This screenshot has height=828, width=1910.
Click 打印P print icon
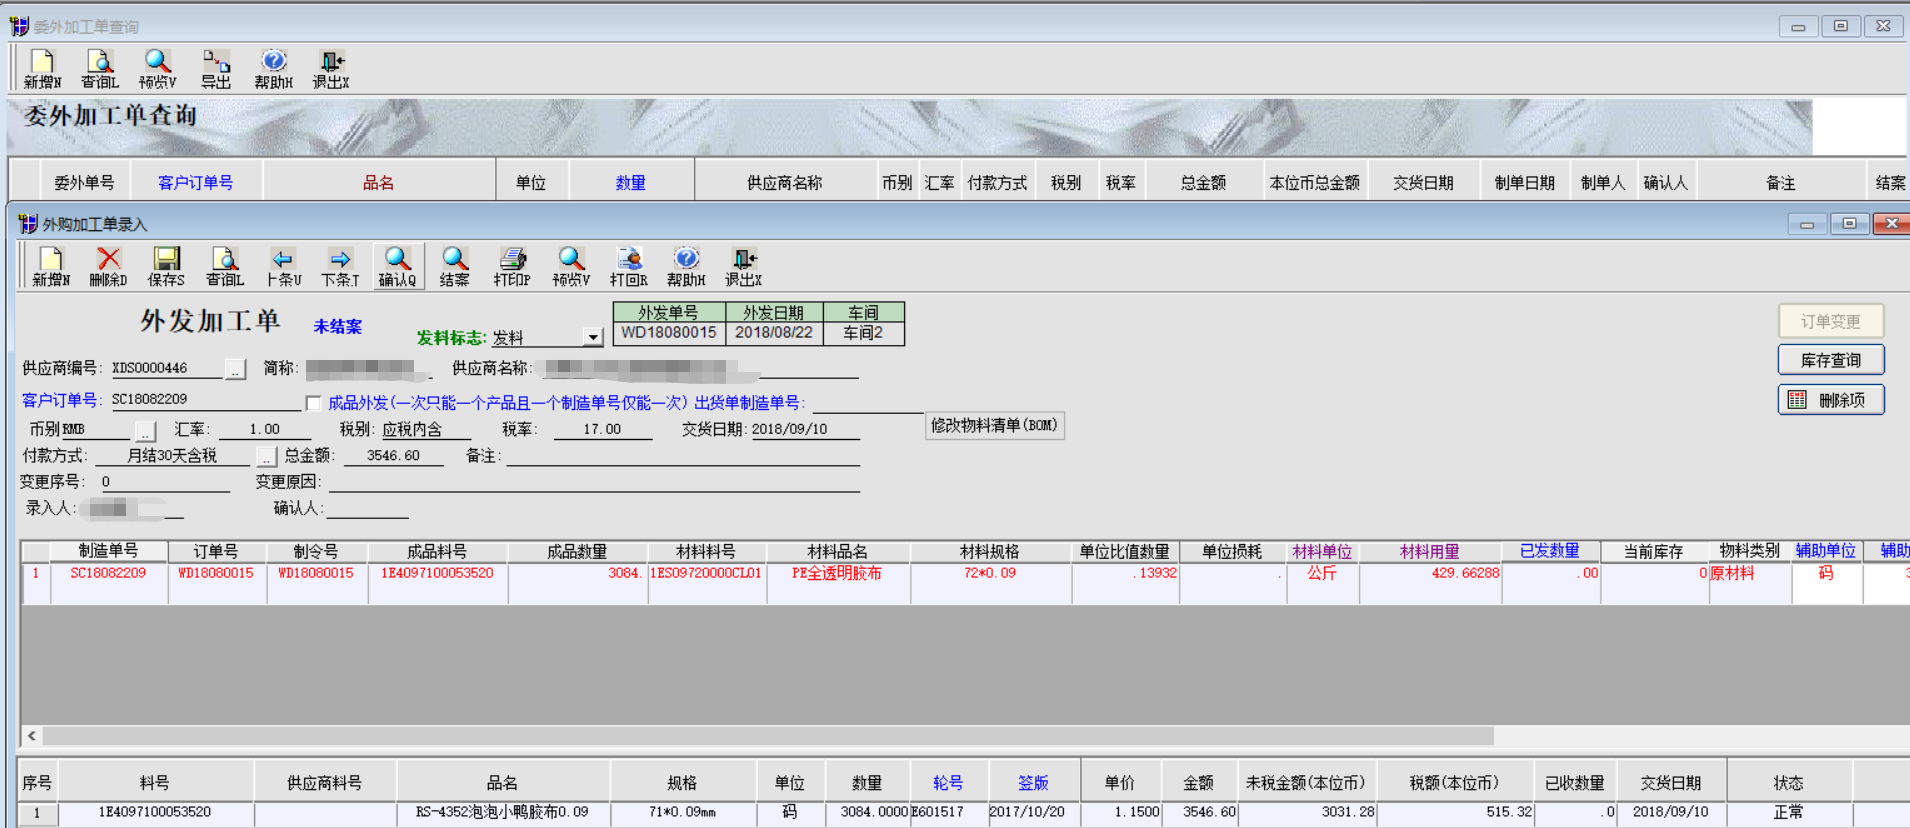tap(512, 267)
